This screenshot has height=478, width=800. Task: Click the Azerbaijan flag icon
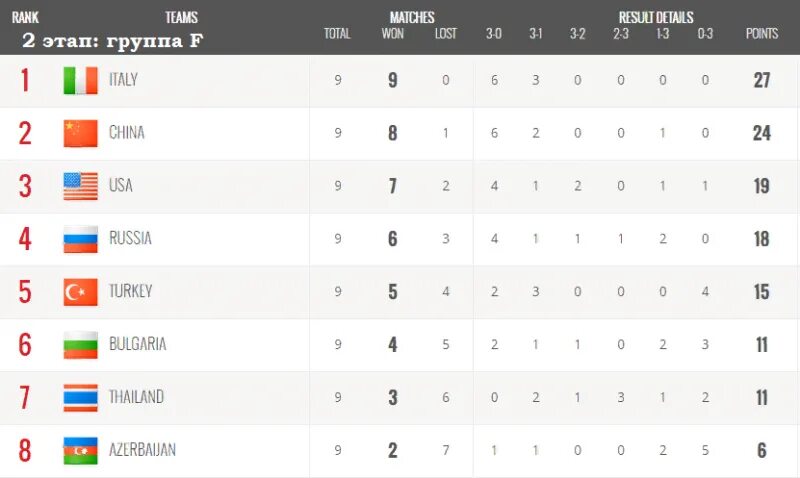[80, 451]
